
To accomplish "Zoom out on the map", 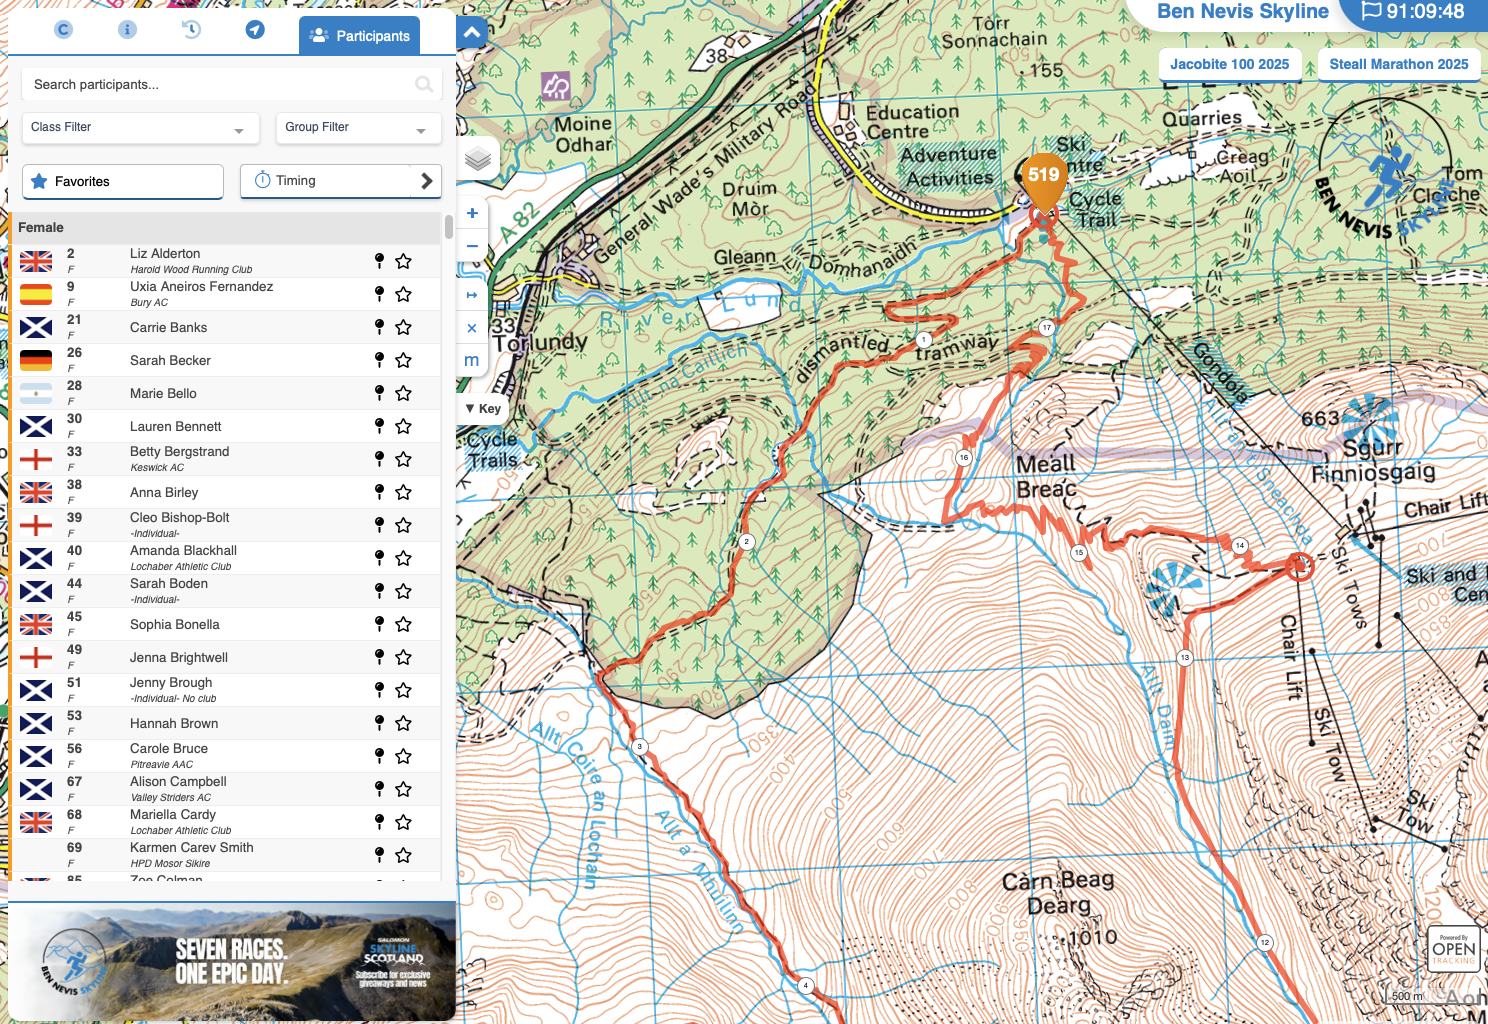I will pyautogui.click(x=472, y=246).
